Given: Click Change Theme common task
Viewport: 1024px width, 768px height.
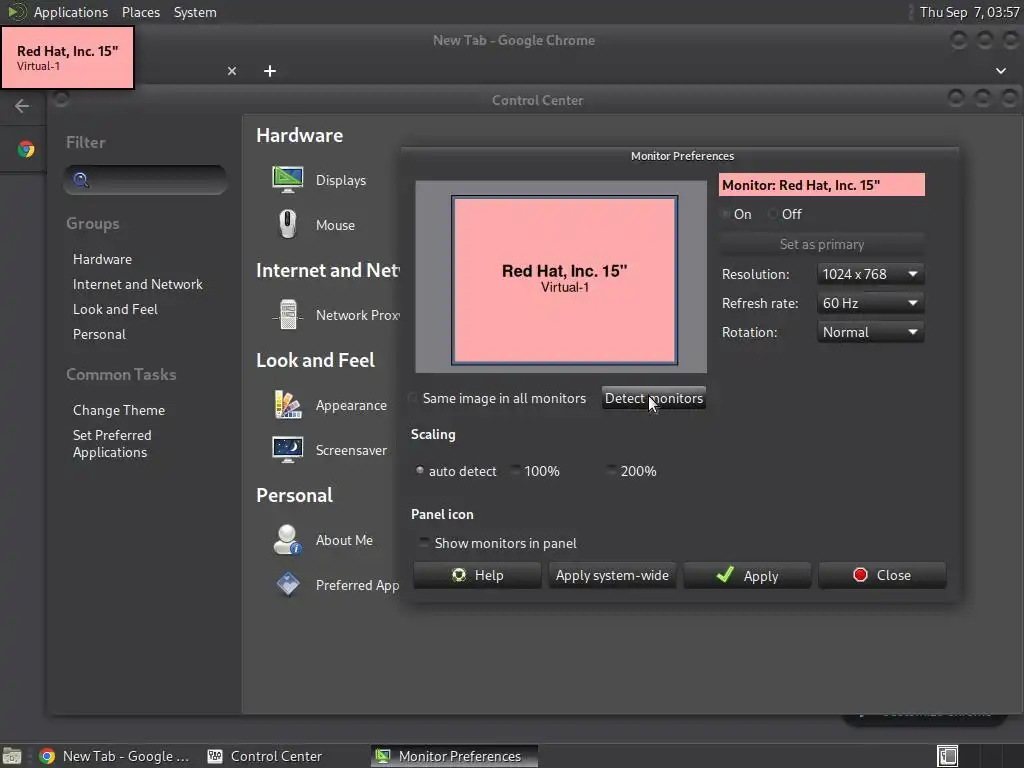Looking at the screenshot, I should 119,410.
